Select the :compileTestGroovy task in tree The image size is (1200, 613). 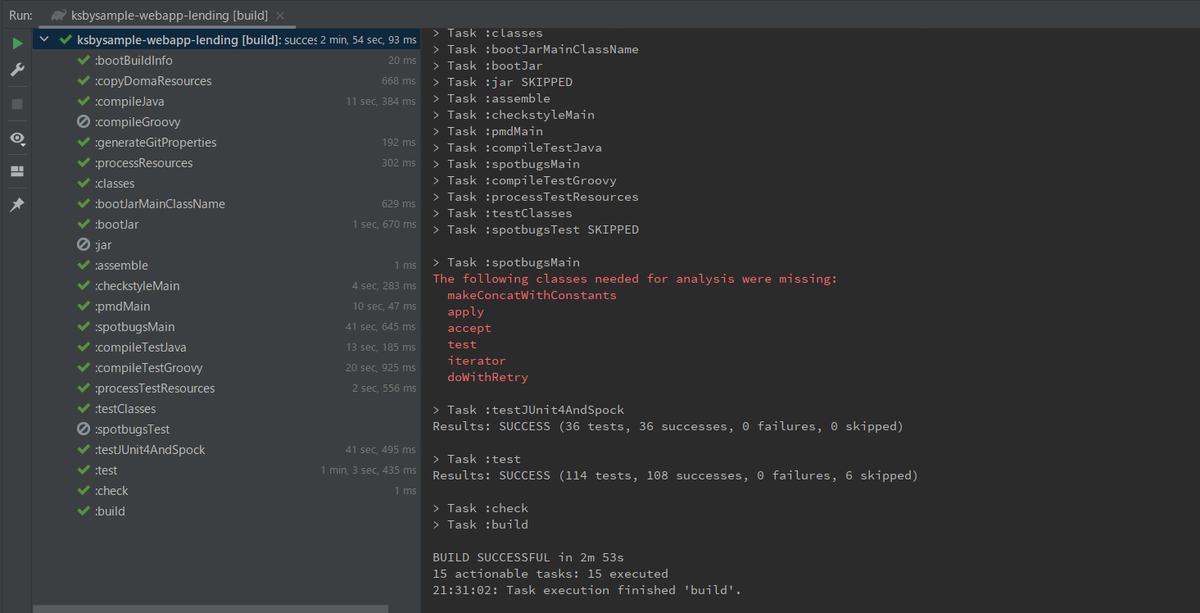coord(148,368)
